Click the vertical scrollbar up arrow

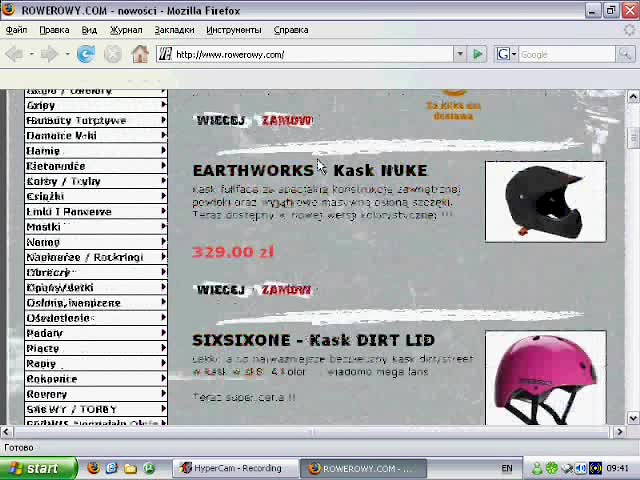(x=633, y=97)
